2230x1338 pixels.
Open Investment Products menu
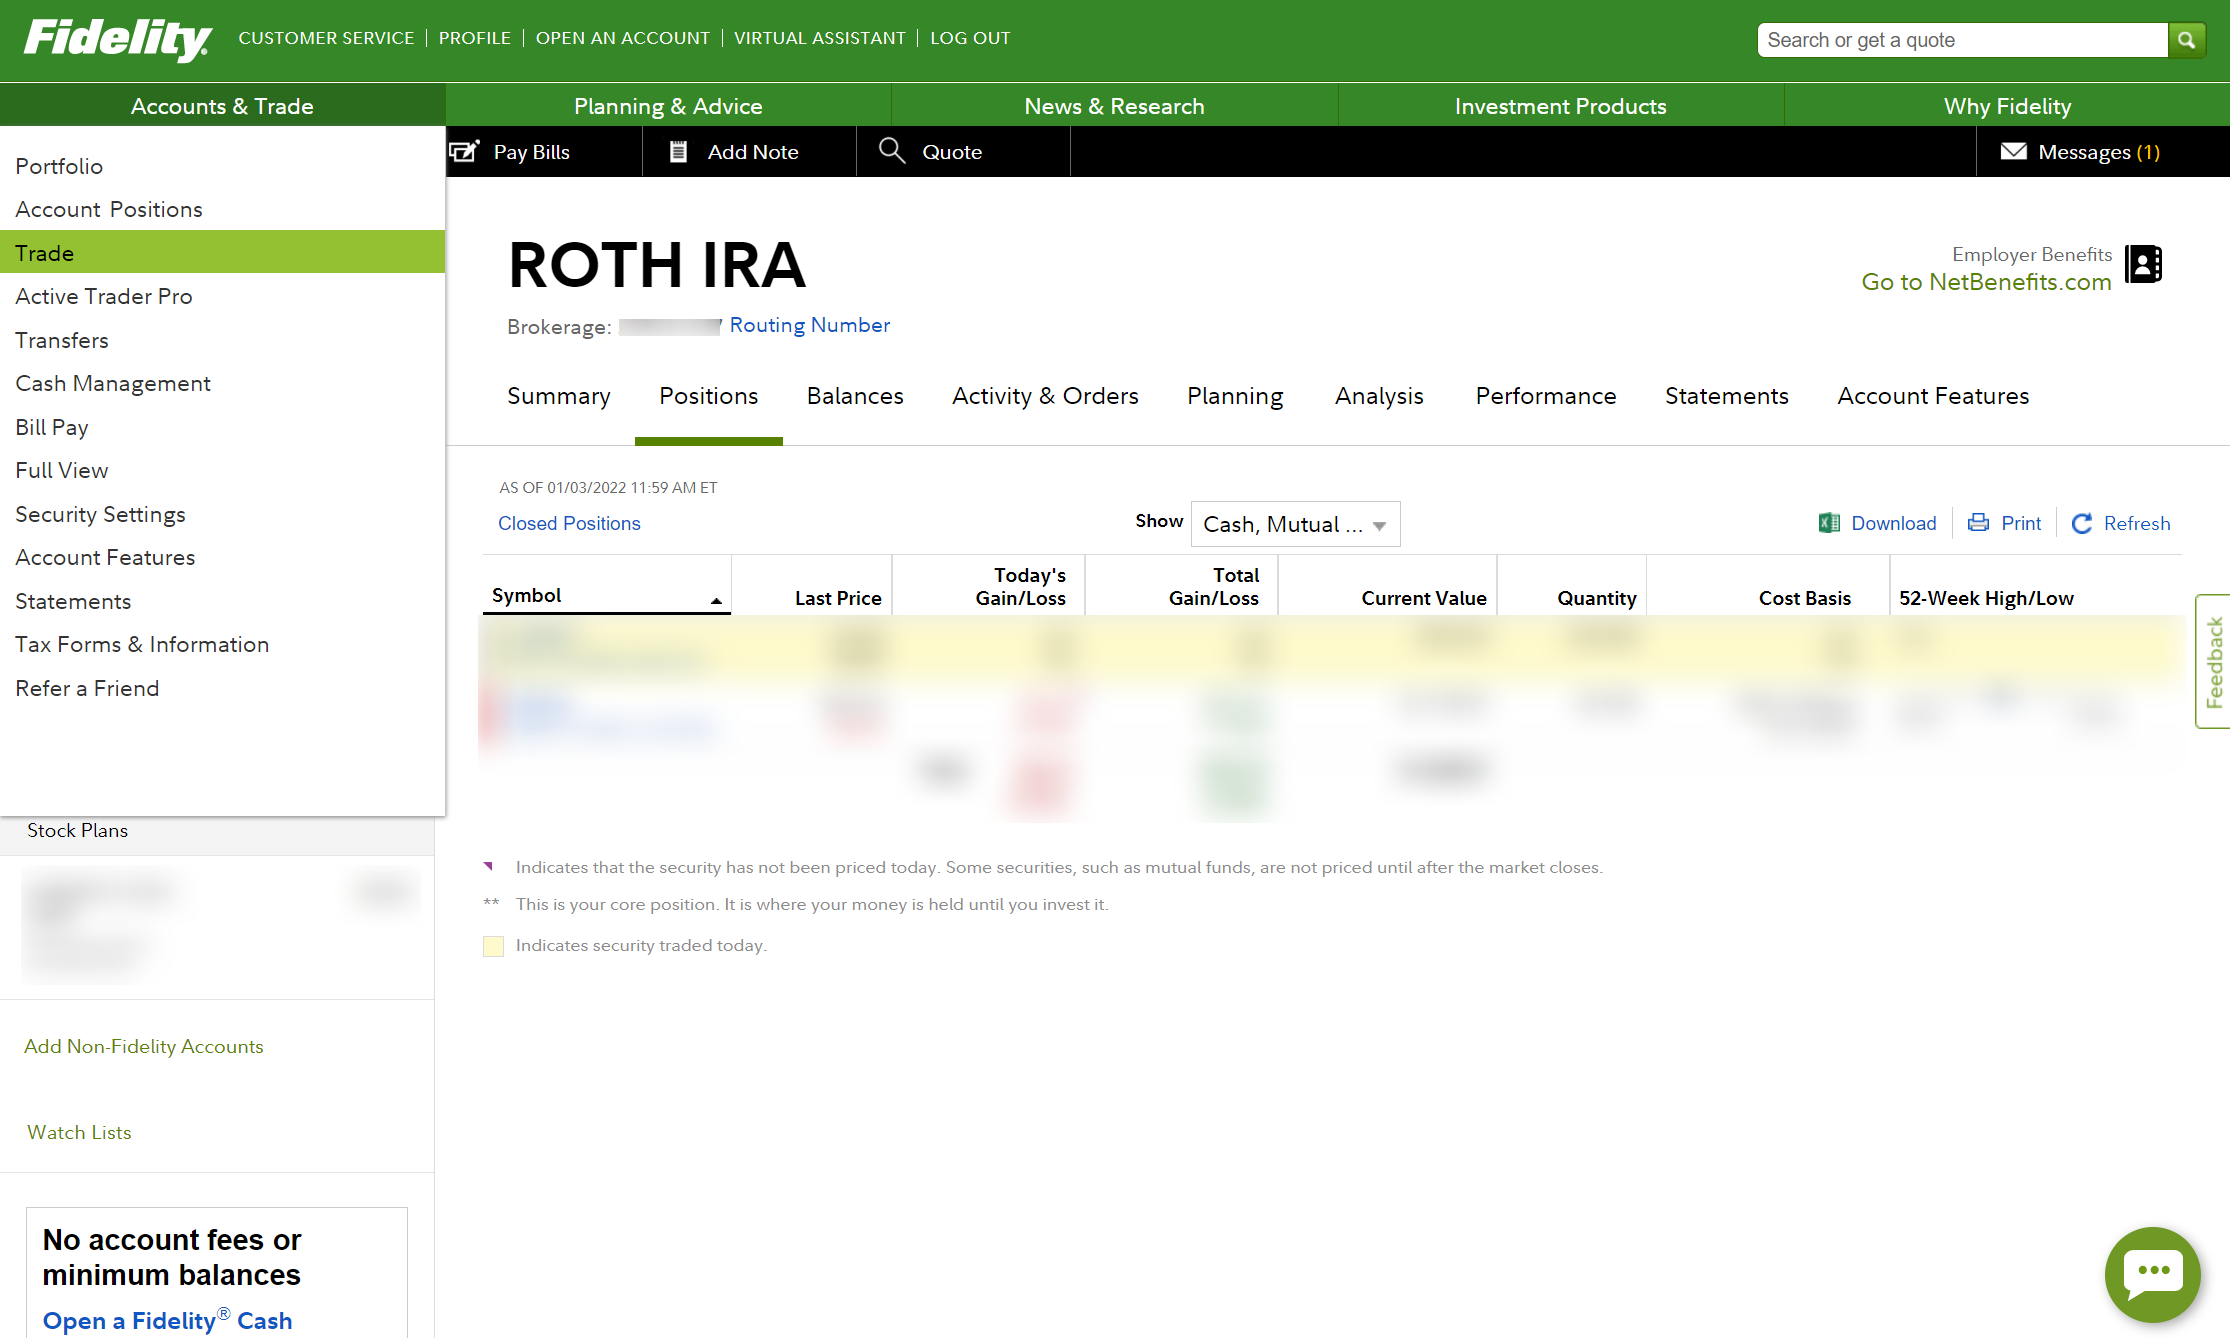click(x=1560, y=106)
